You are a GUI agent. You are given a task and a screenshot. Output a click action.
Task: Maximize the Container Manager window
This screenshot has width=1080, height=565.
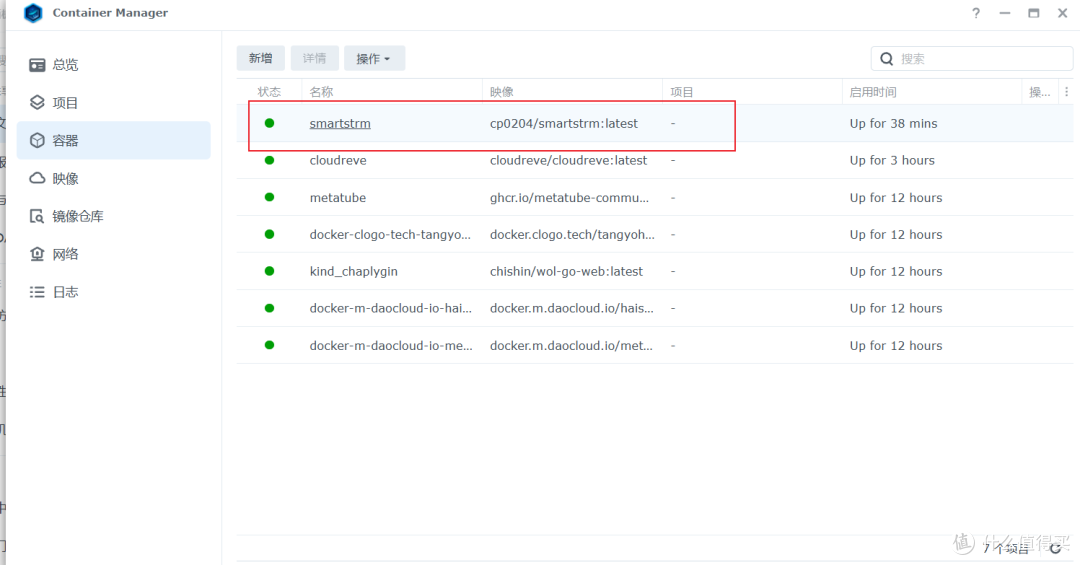pos(1034,13)
